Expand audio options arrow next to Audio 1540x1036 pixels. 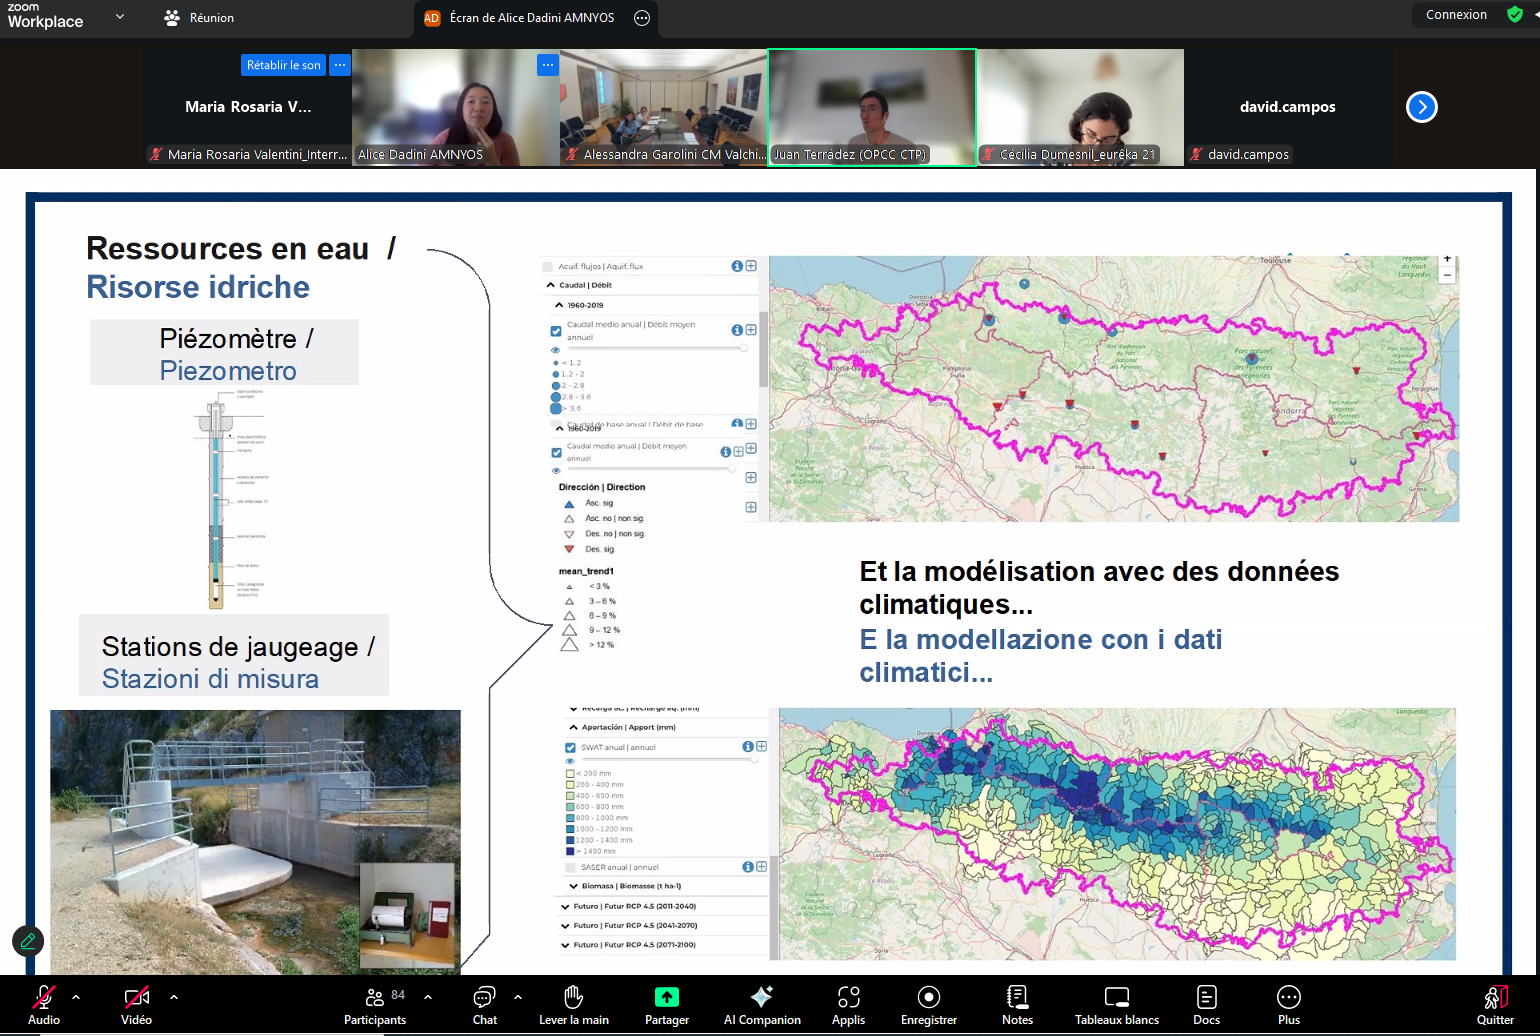point(76,997)
